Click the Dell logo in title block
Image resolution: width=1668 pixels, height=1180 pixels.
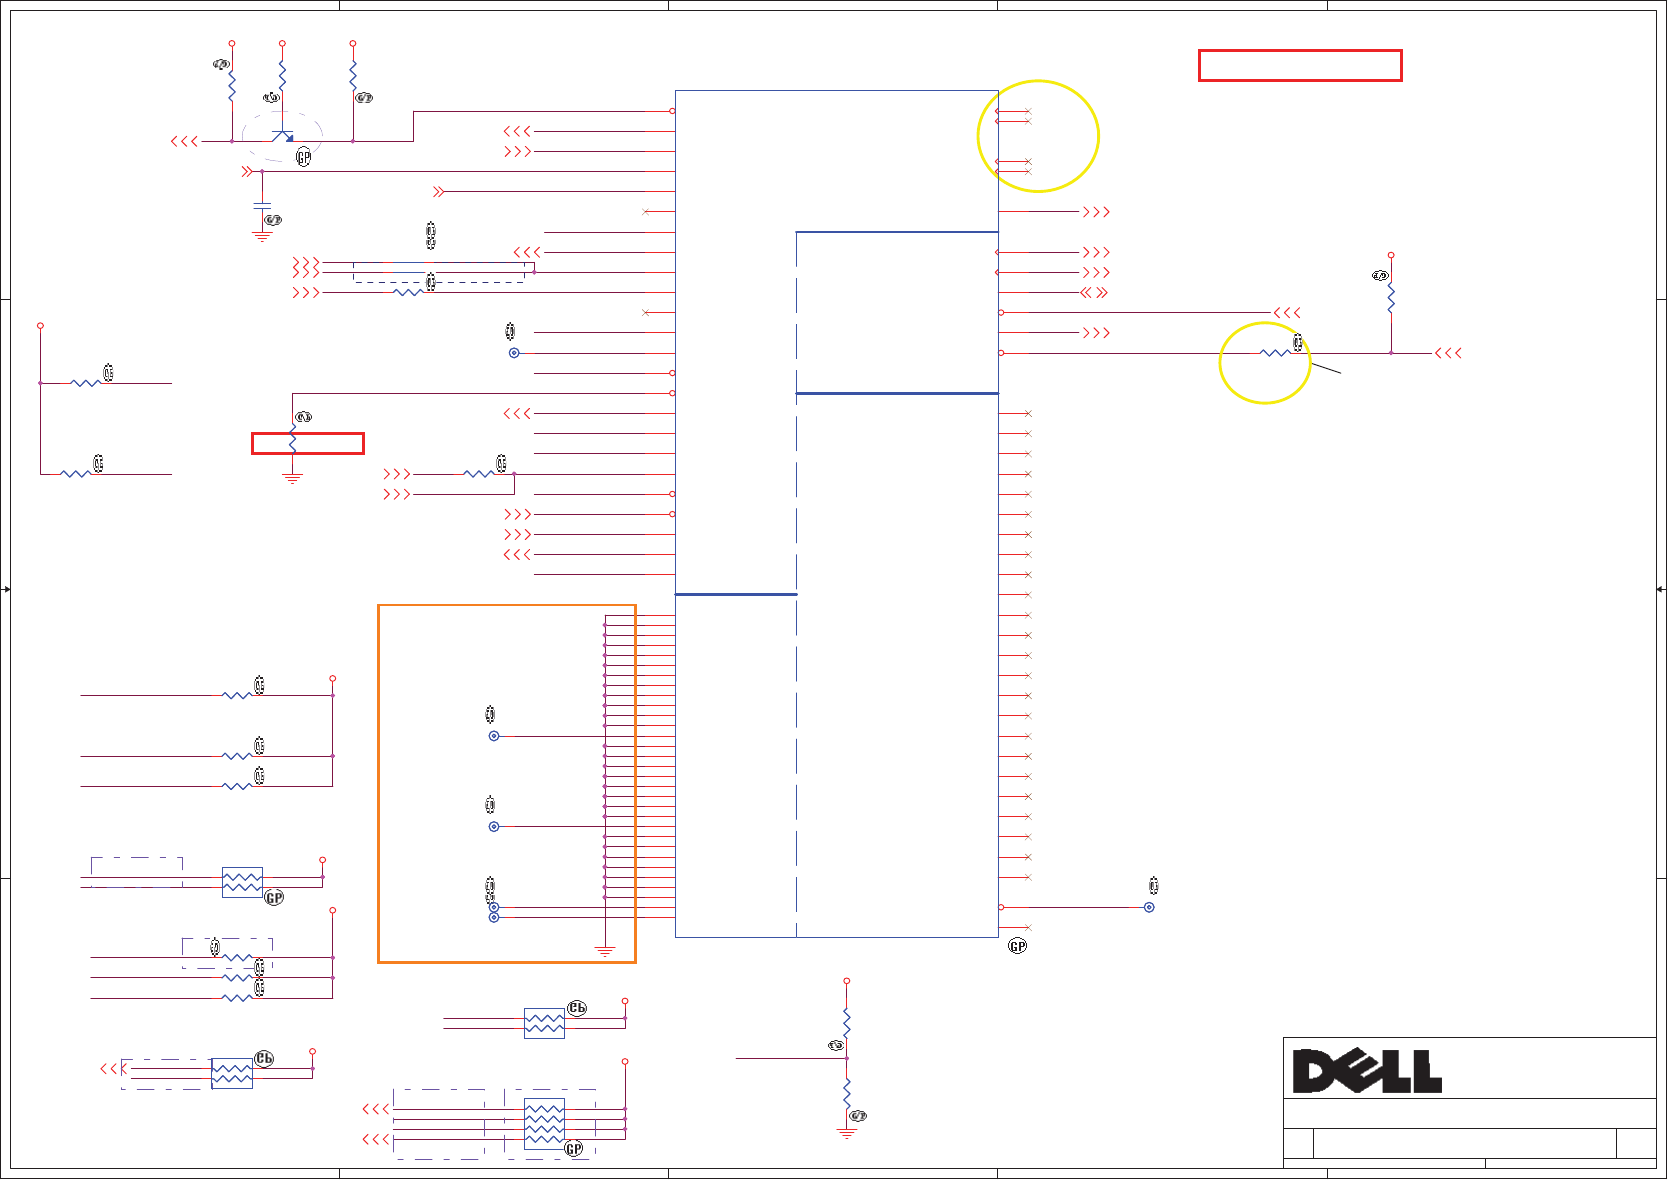[x=1367, y=1071]
